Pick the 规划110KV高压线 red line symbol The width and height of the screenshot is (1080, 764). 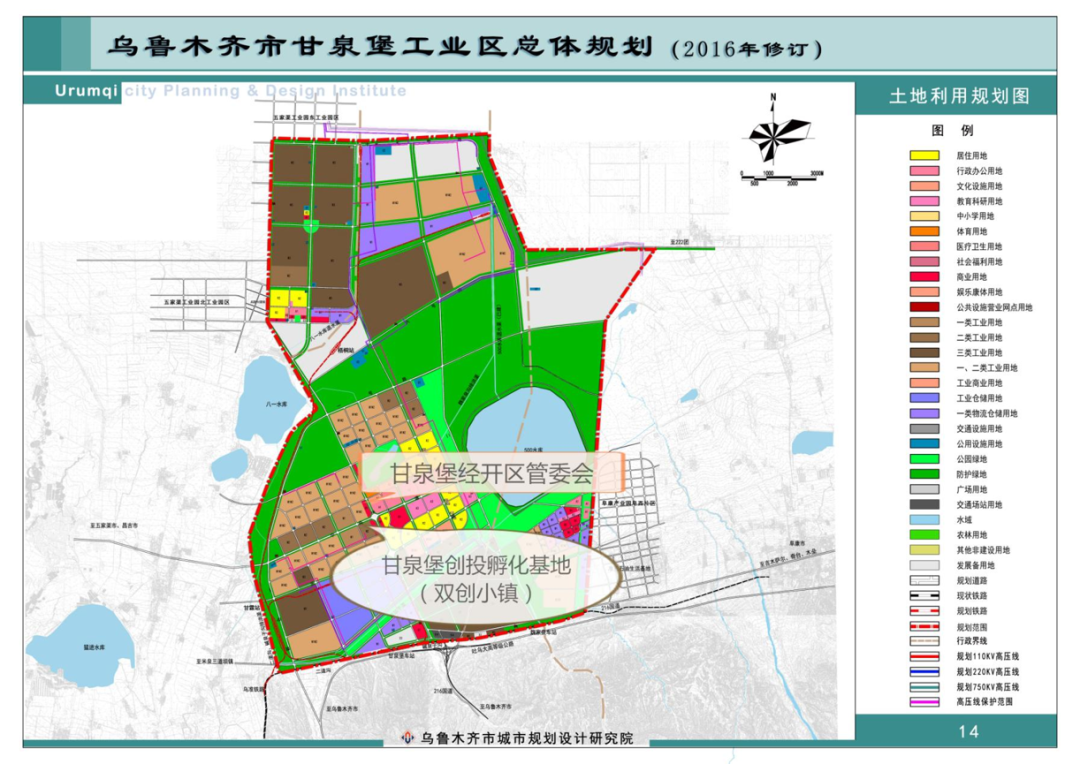click(924, 657)
